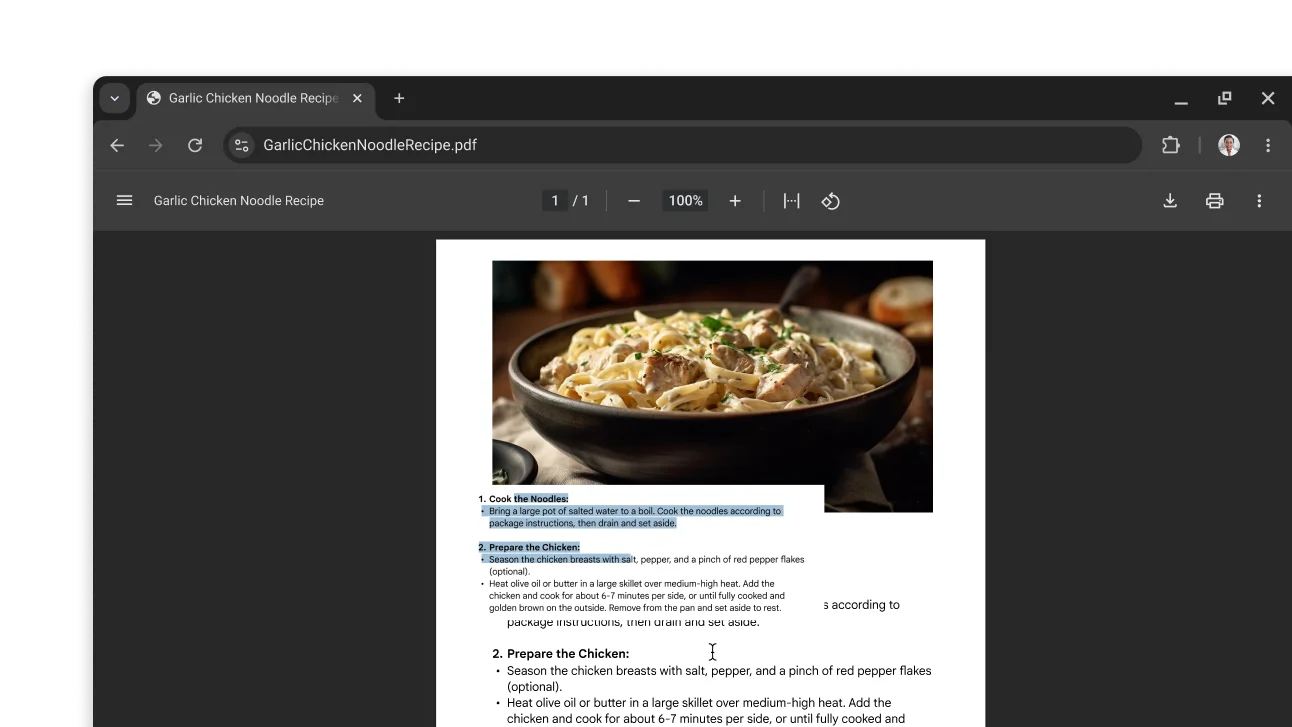Viewport: 1292px width, 727px height.
Task: Click the address bar showing GarlicChickenNoodleRecipe.pdf
Action: pos(600,145)
